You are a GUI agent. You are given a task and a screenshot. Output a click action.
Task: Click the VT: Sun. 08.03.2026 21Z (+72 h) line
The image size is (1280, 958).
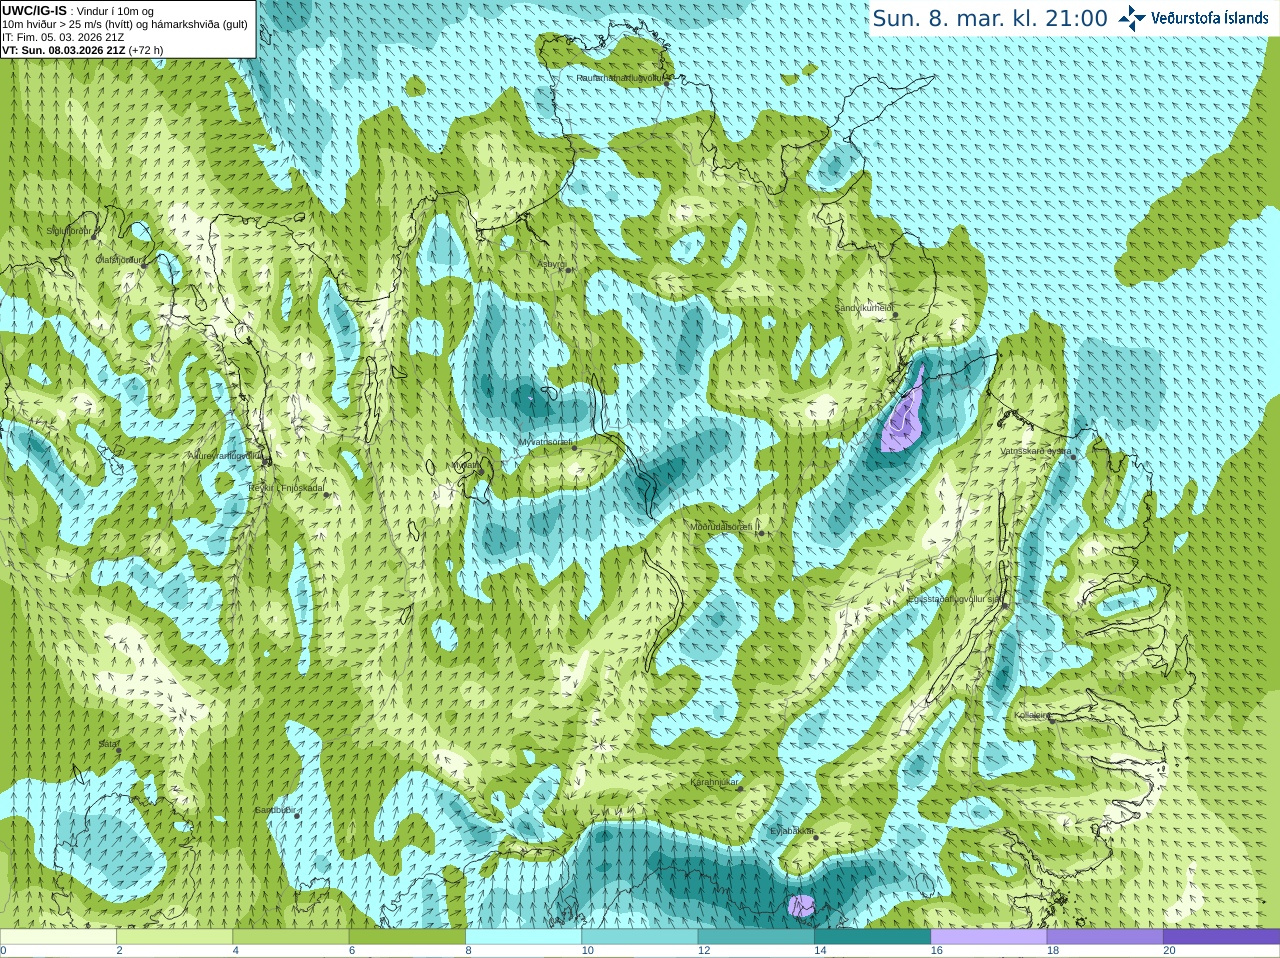[x=83, y=50]
